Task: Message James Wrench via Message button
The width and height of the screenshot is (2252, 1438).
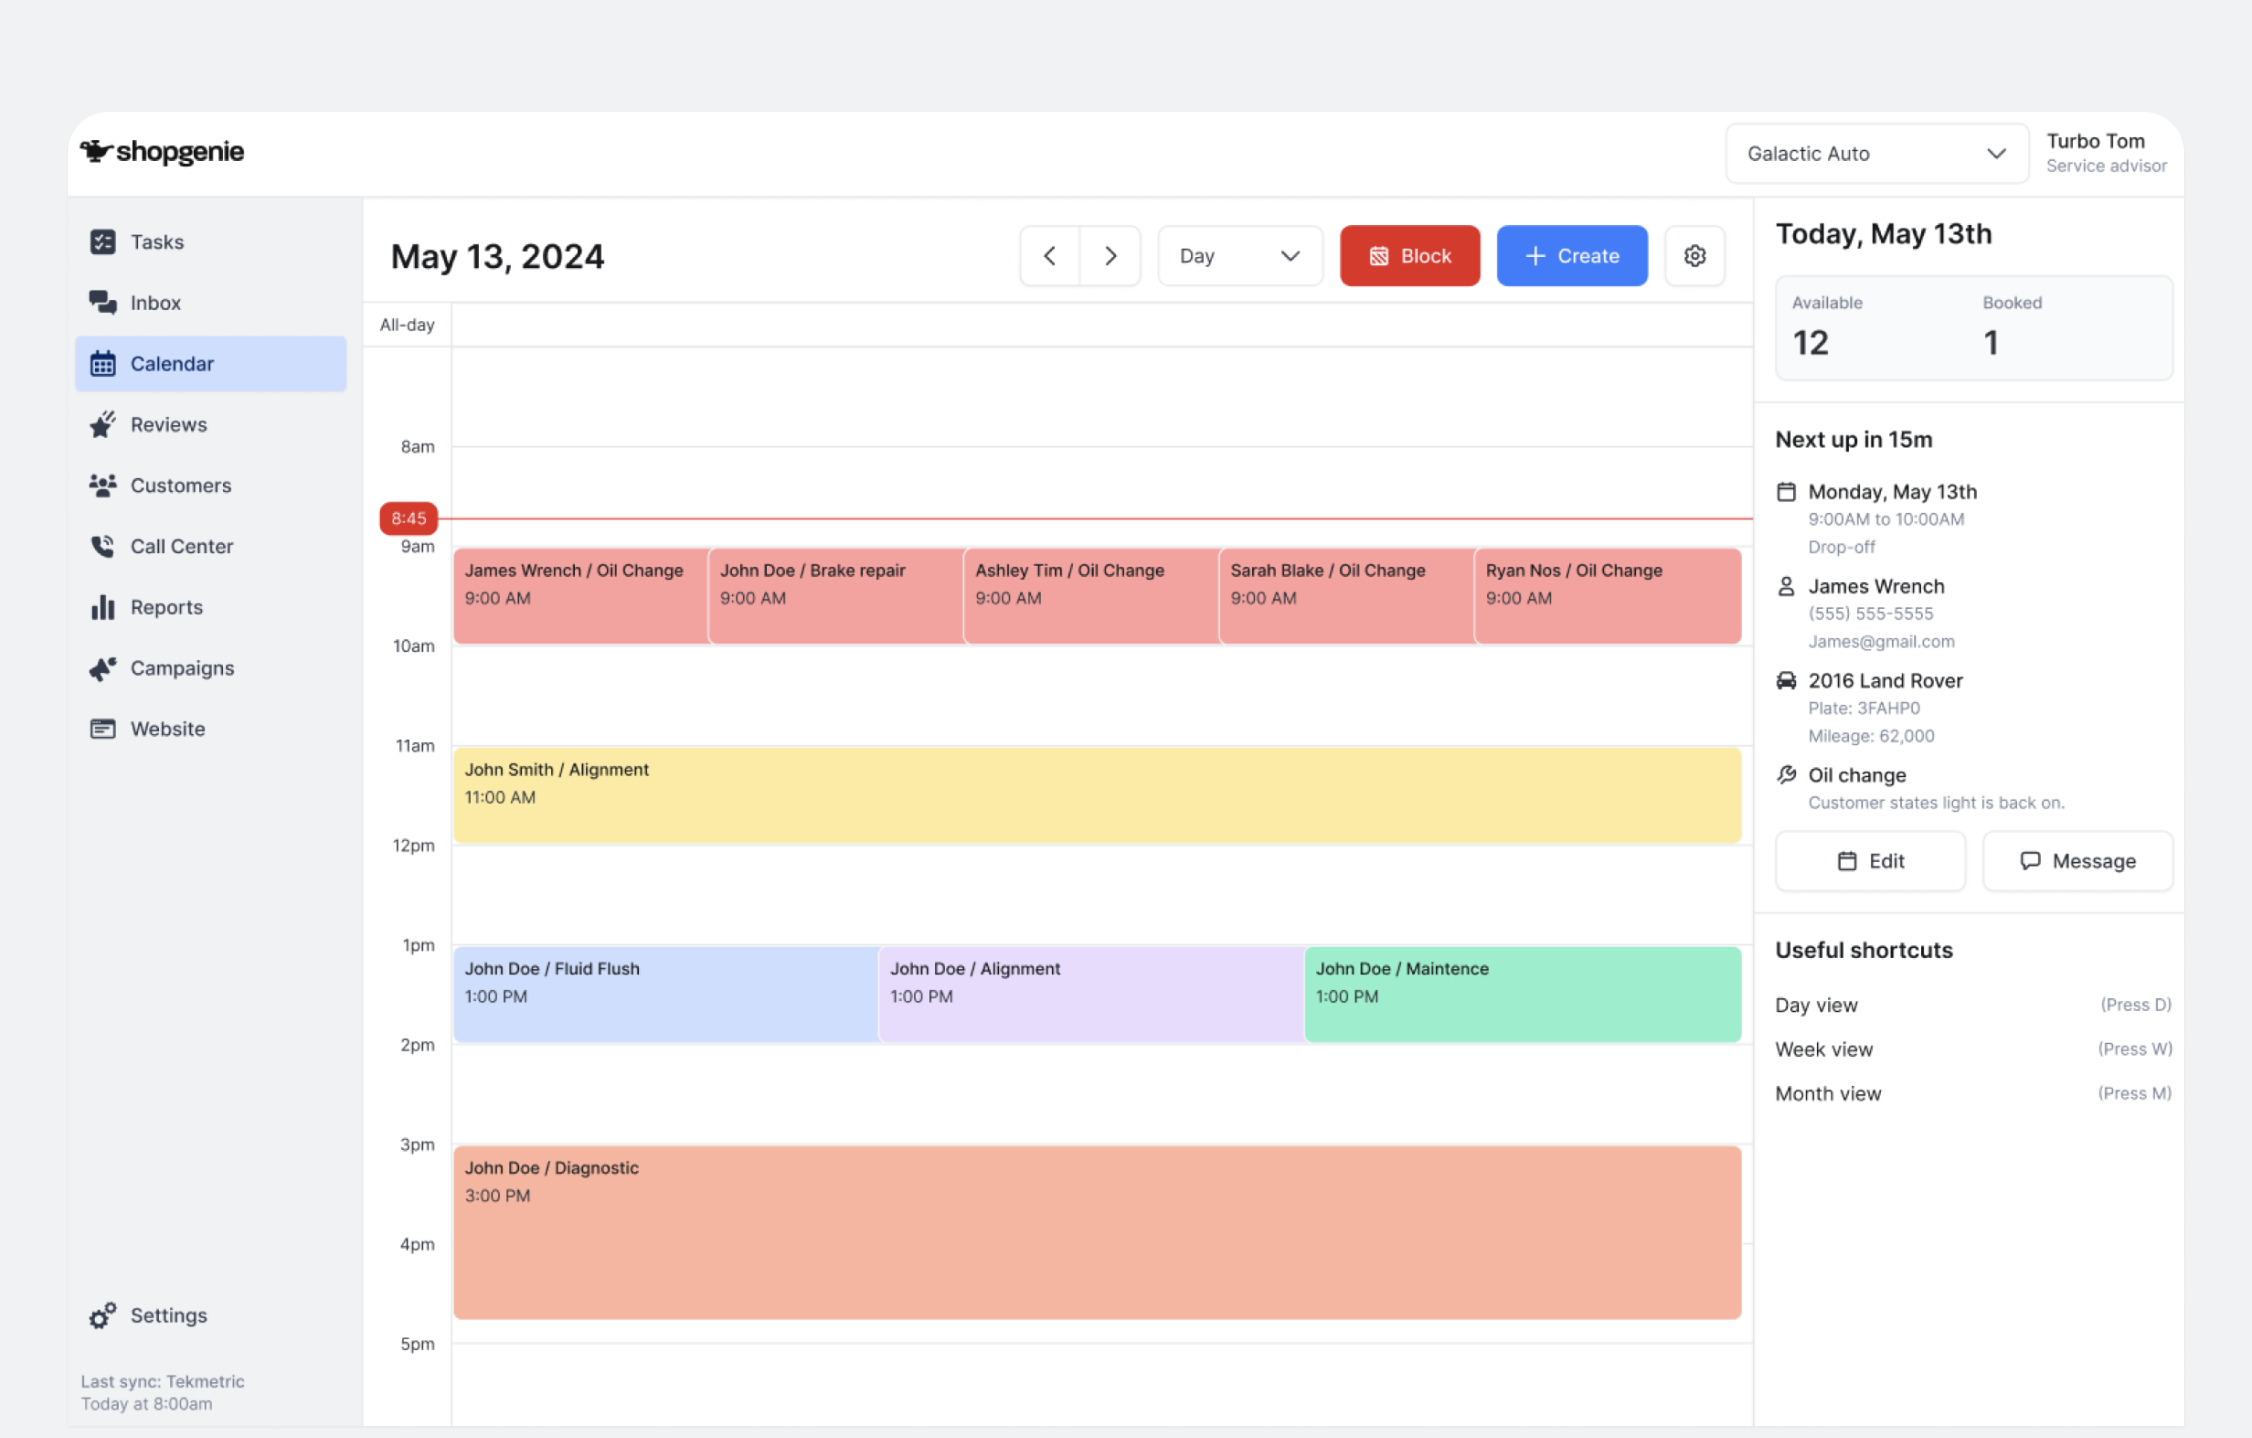Action: 2077,861
